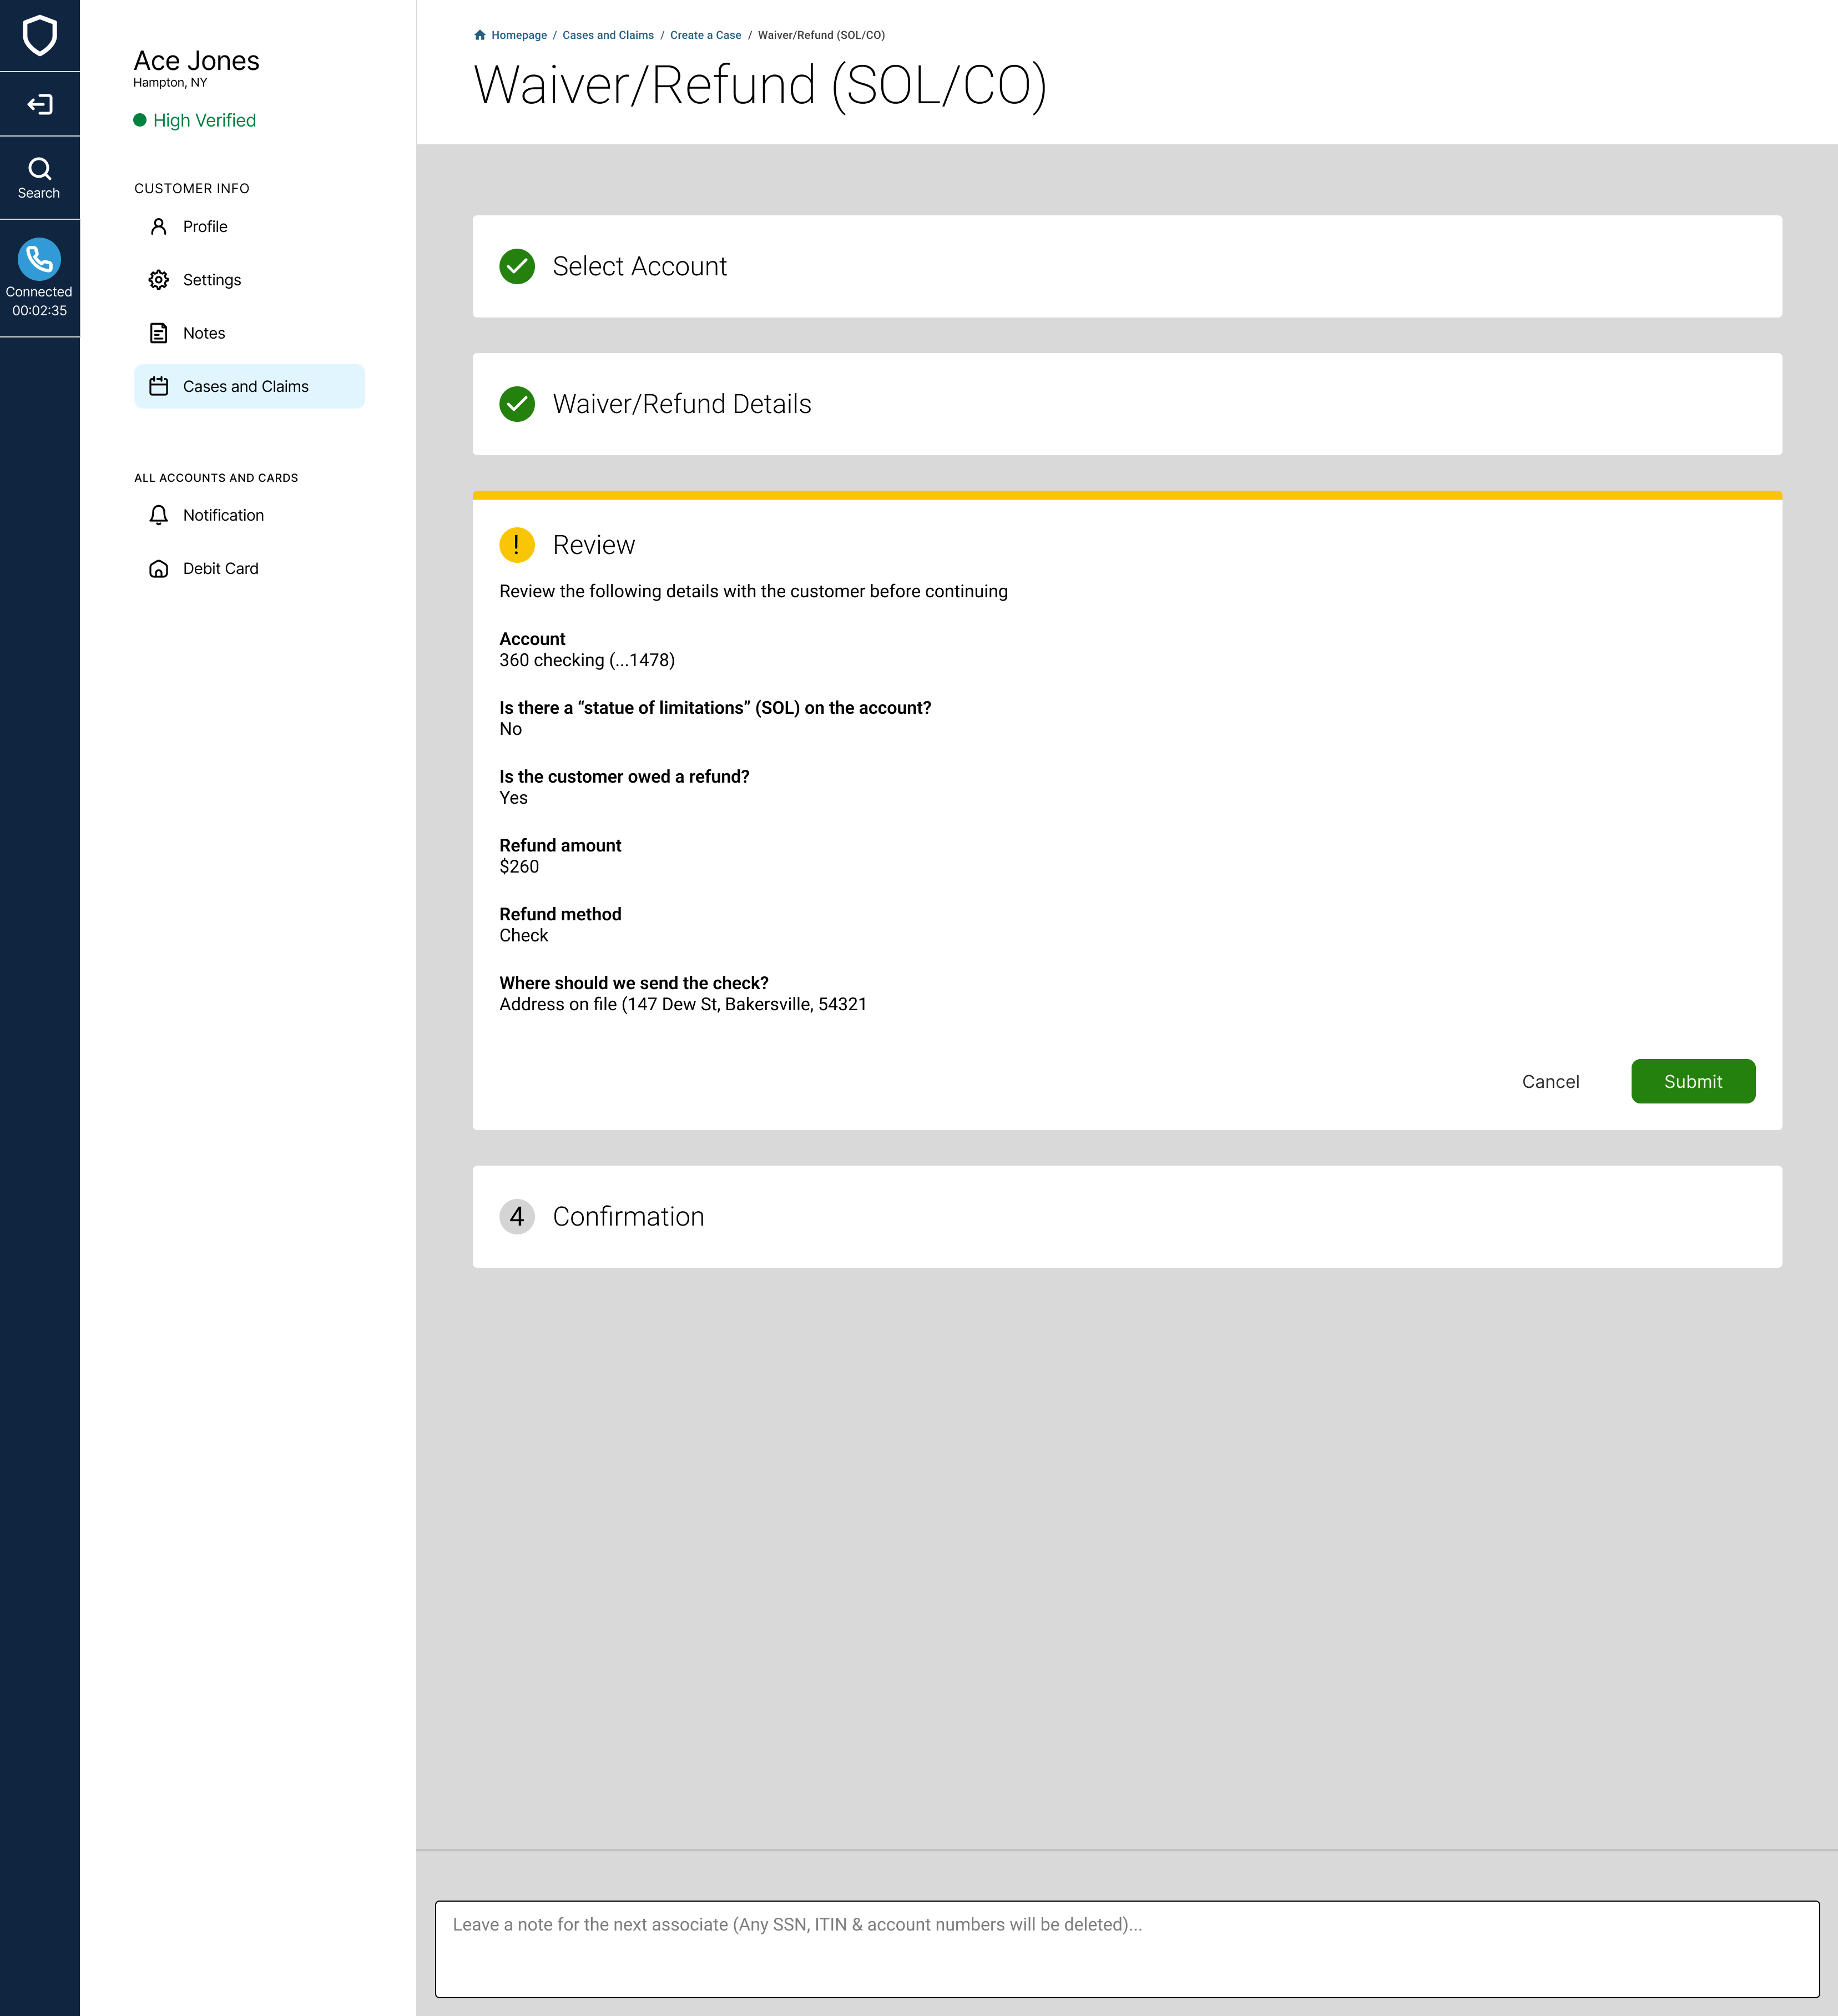This screenshot has width=1838, height=2016.
Task: Click the note for next associate field
Action: (1126, 1949)
